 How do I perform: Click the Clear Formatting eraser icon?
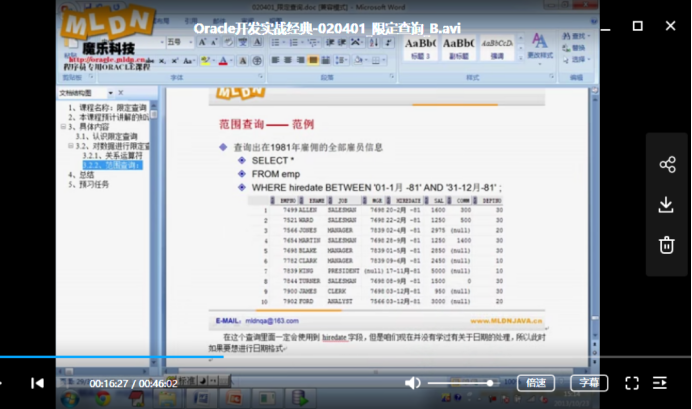(x=228, y=42)
